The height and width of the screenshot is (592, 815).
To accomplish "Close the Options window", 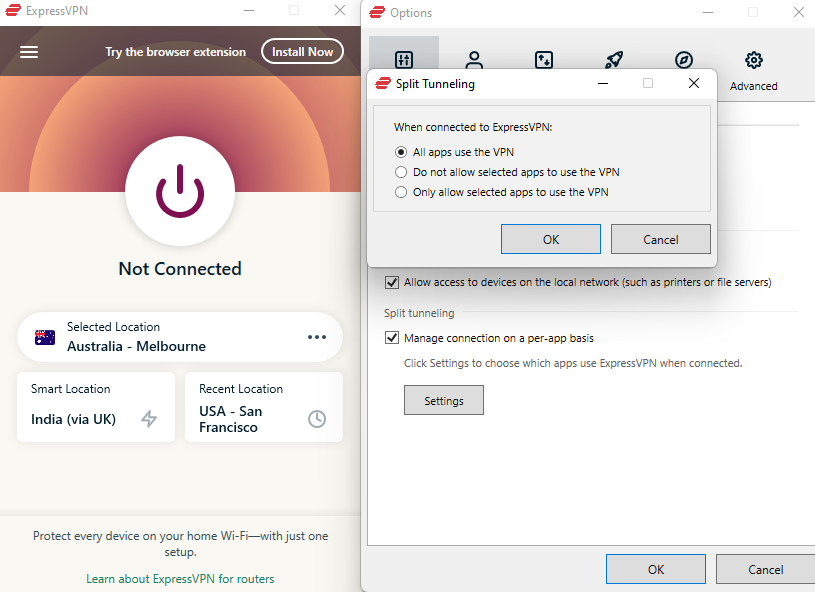I will [x=799, y=12].
